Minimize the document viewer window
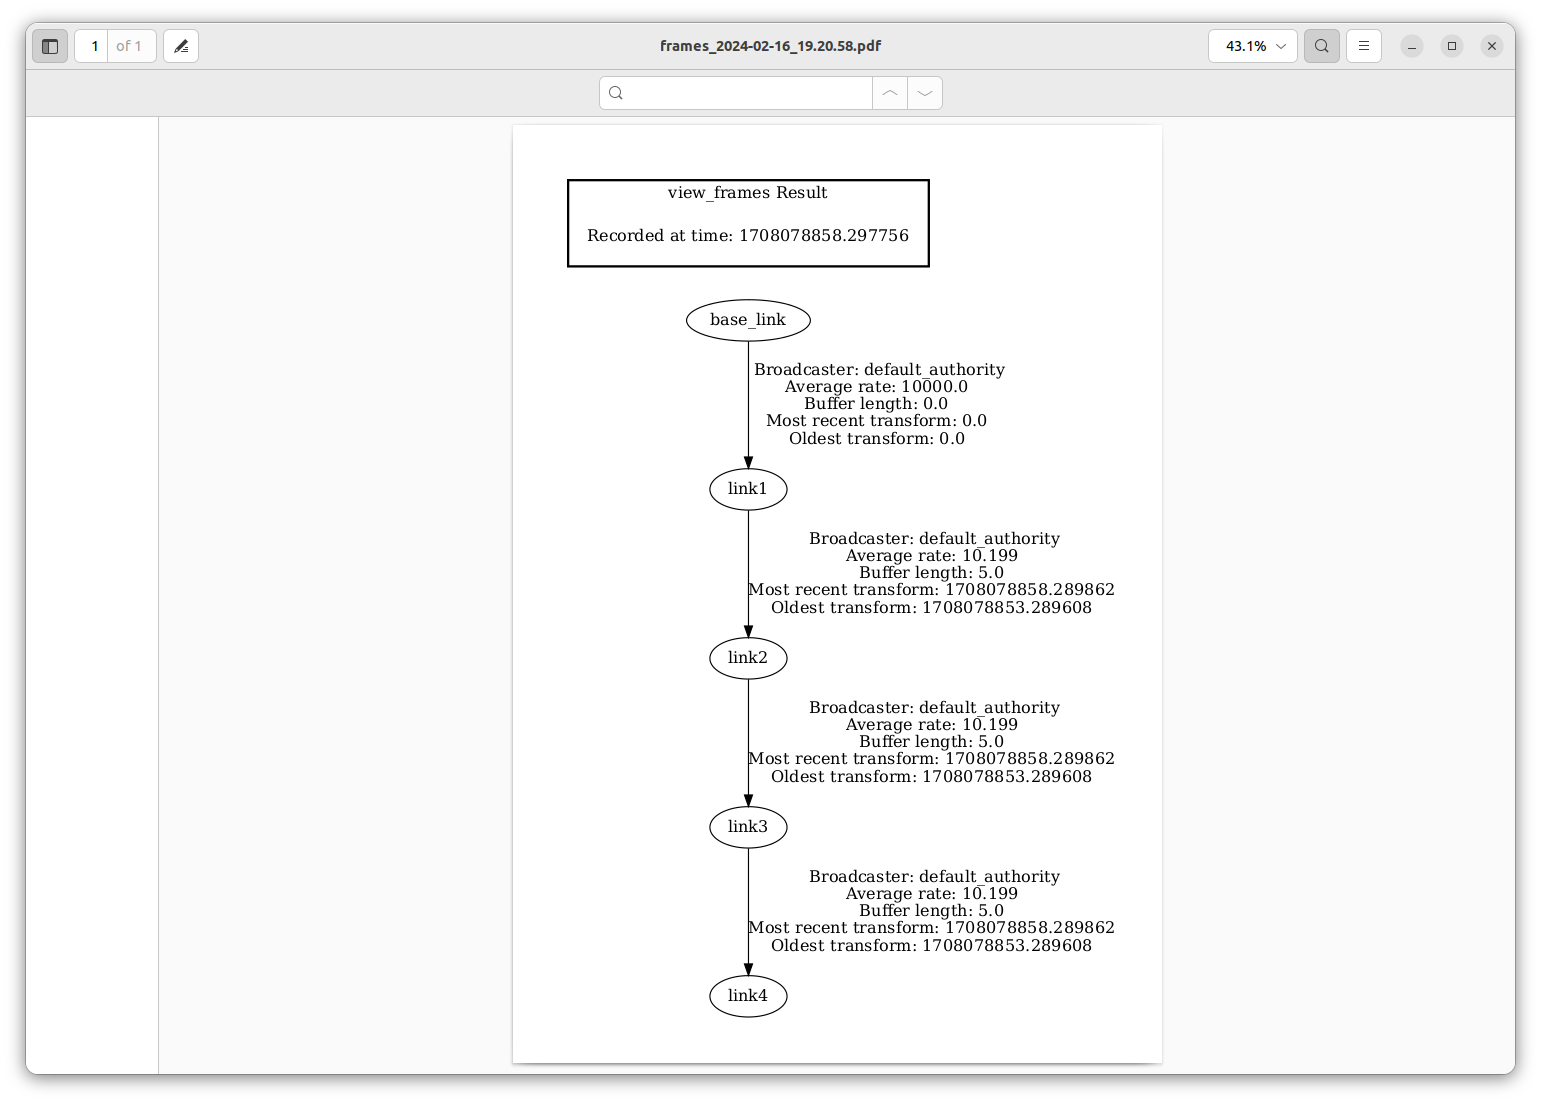1541x1103 pixels. pos(1411,46)
